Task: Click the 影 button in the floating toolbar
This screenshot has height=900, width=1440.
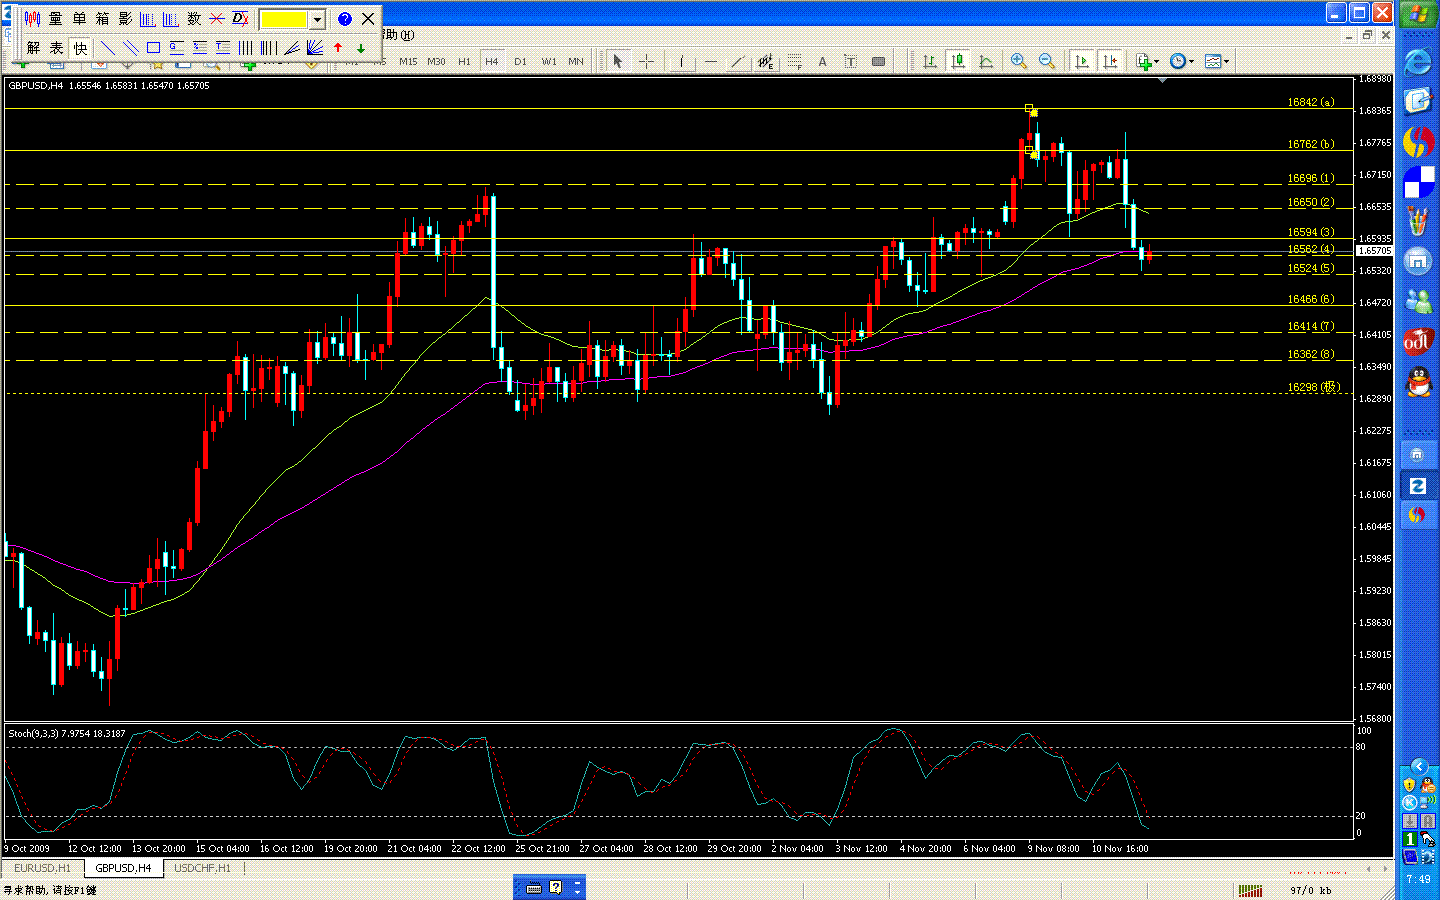Action: (x=125, y=19)
